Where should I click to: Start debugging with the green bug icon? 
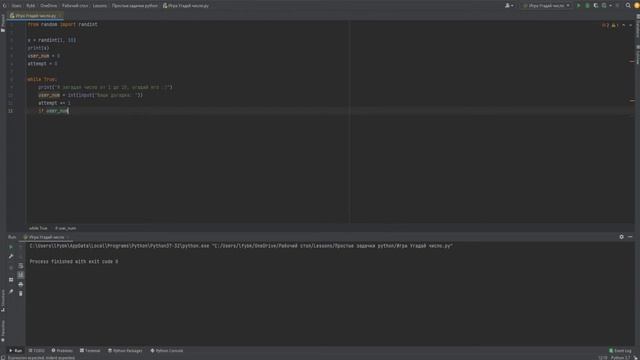(587, 6)
